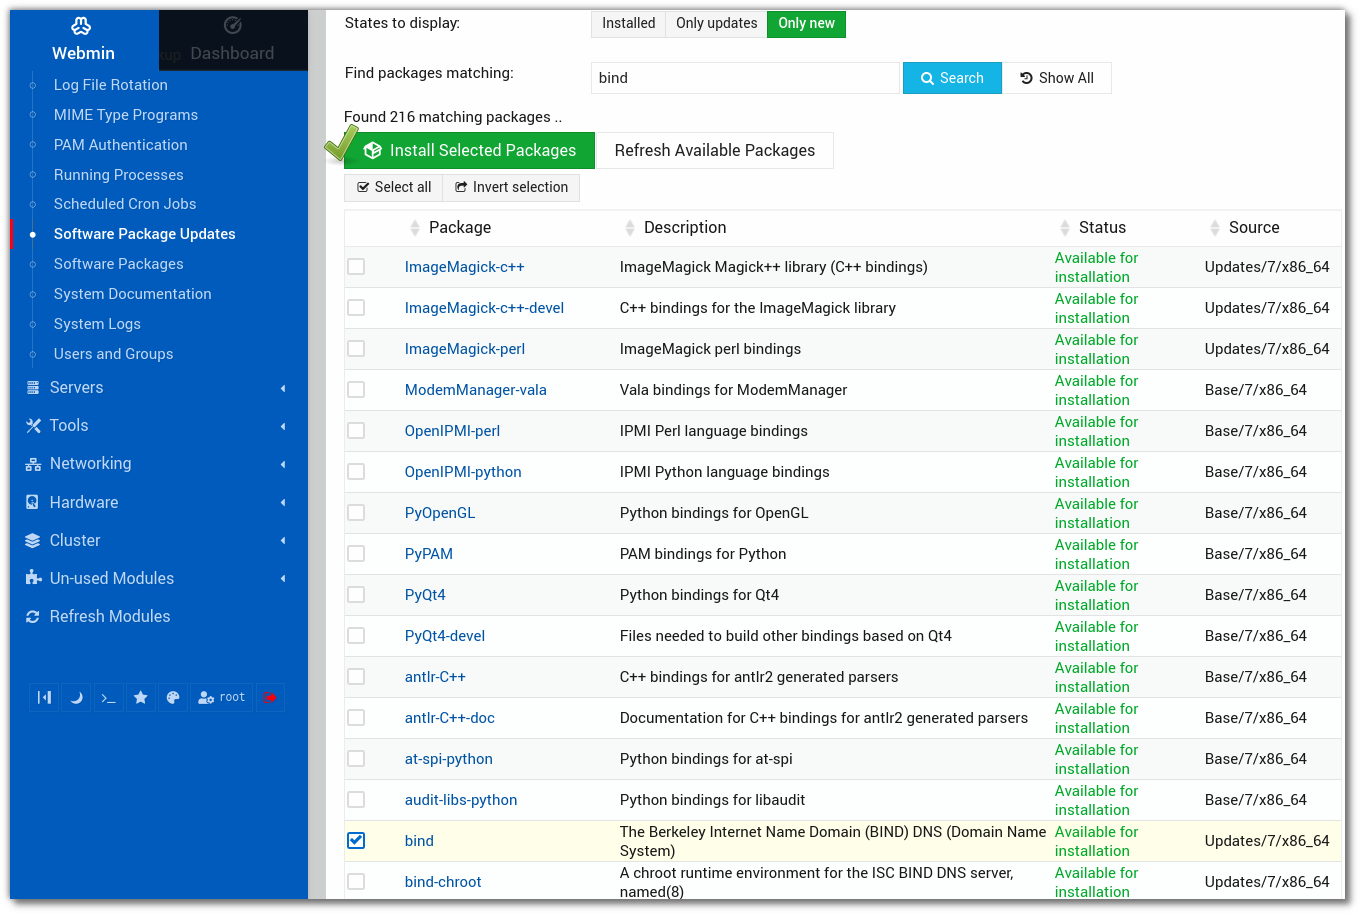Viewport: 1361px width, 915px height.
Task: Expand Hardware section arrow
Action: [283, 503]
